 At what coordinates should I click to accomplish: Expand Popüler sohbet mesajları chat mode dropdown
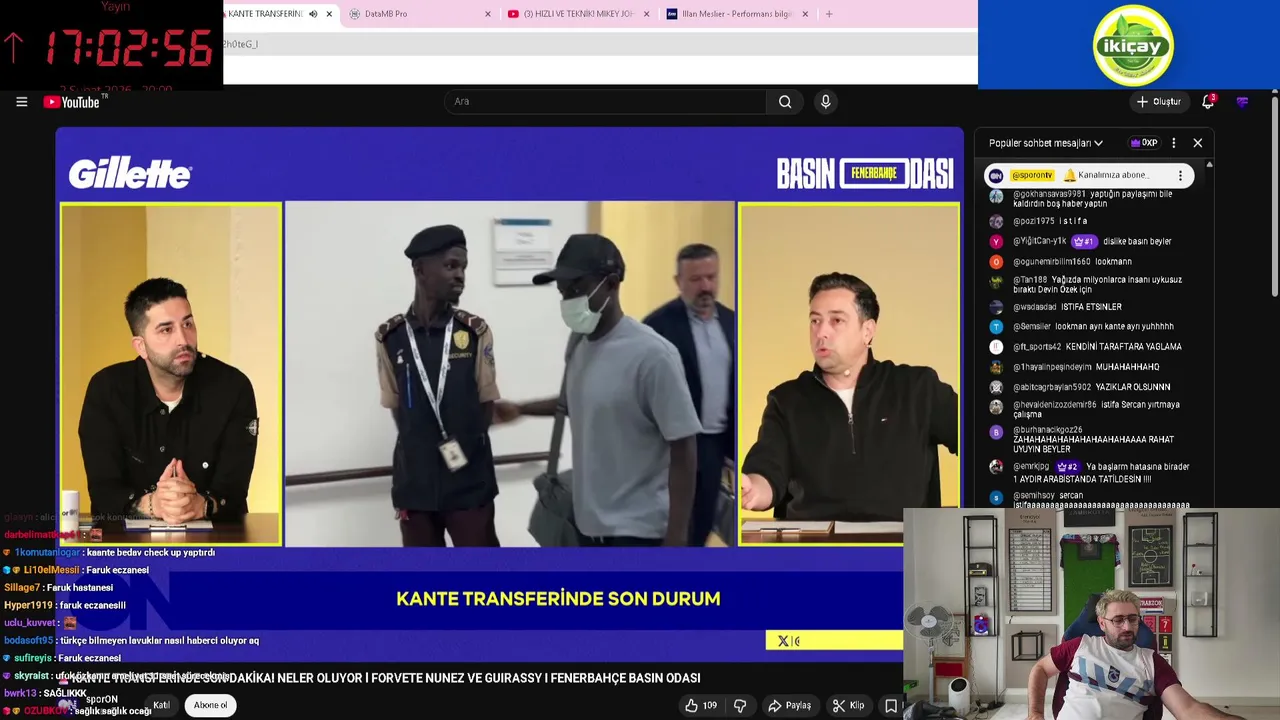click(x=1045, y=143)
